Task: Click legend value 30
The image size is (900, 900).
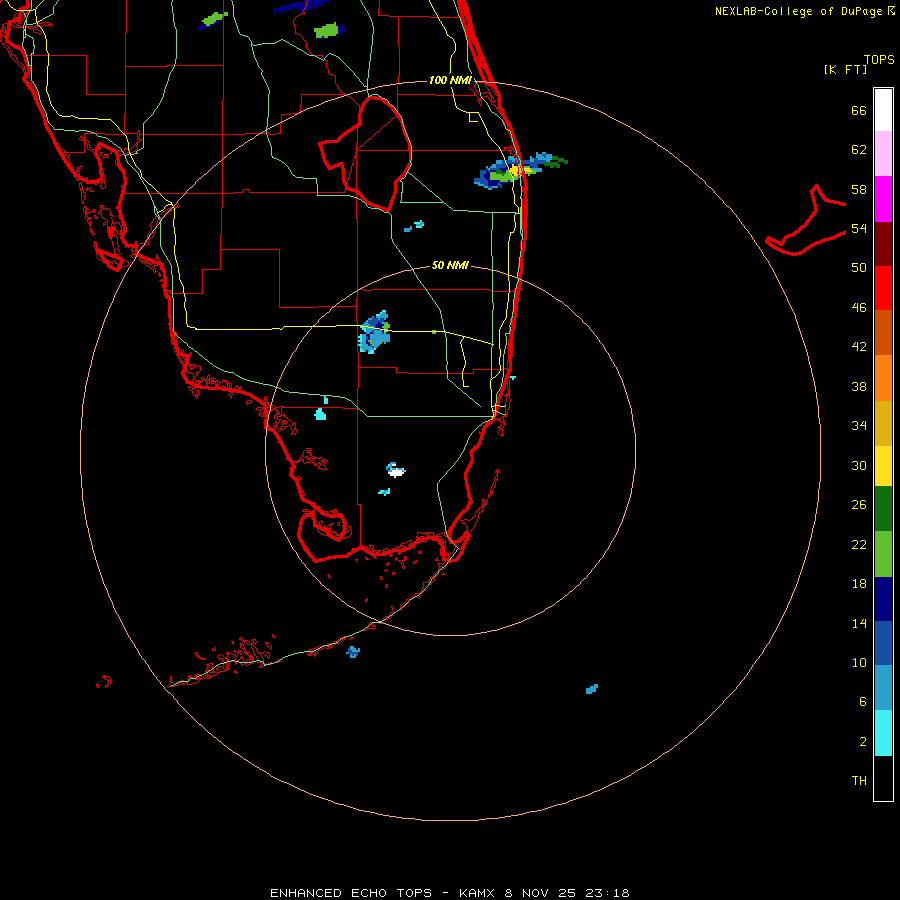Action: (859, 465)
